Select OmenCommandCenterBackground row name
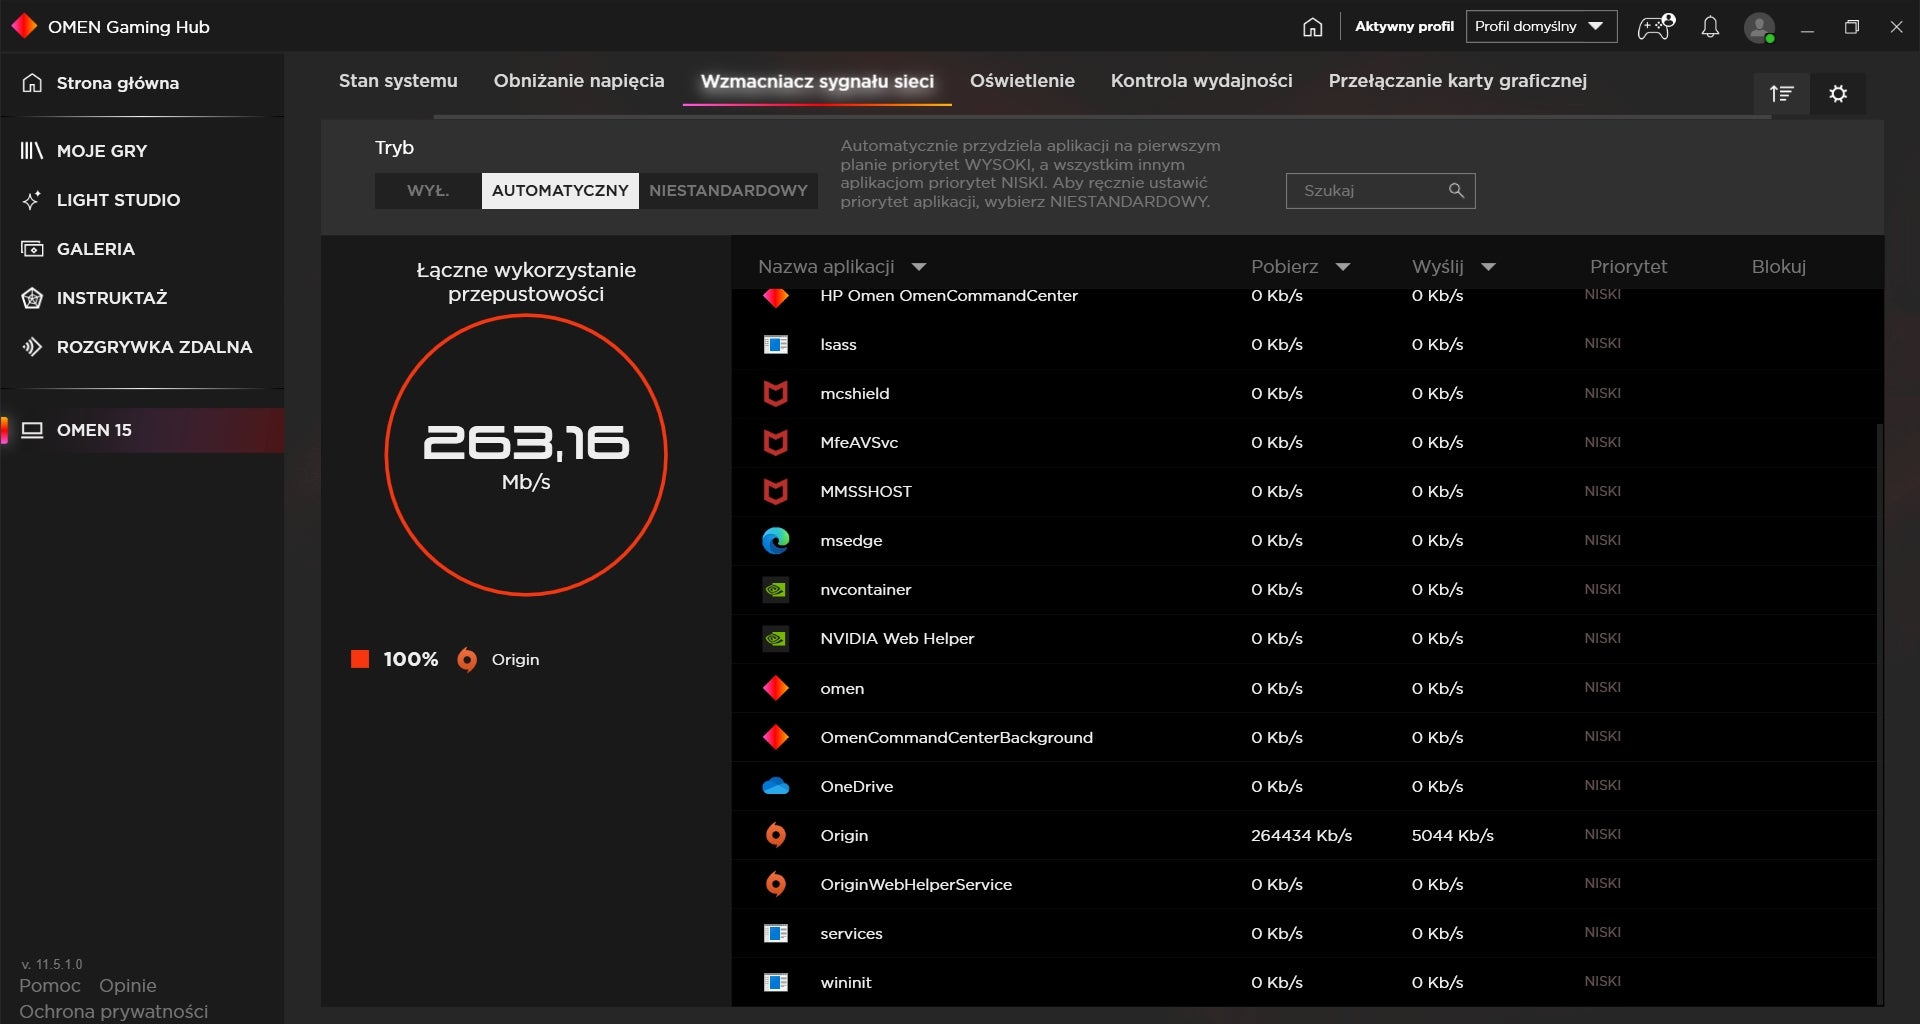Viewport: 1920px width, 1024px height. pos(956,738)
